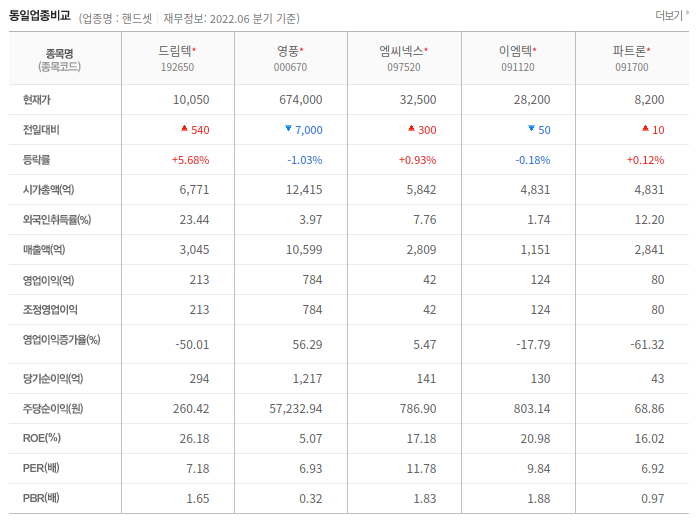Click the net income value 1,217
The height and width of the screenshot is (522, 696).
pyautogui.click(x=307, y=379)
